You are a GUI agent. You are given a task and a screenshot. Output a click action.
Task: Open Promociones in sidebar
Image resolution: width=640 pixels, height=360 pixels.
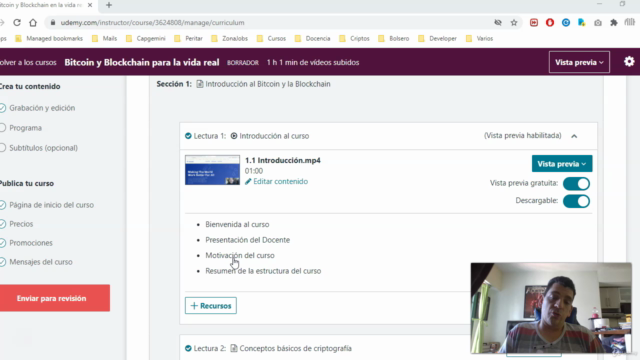click(31, 243)
